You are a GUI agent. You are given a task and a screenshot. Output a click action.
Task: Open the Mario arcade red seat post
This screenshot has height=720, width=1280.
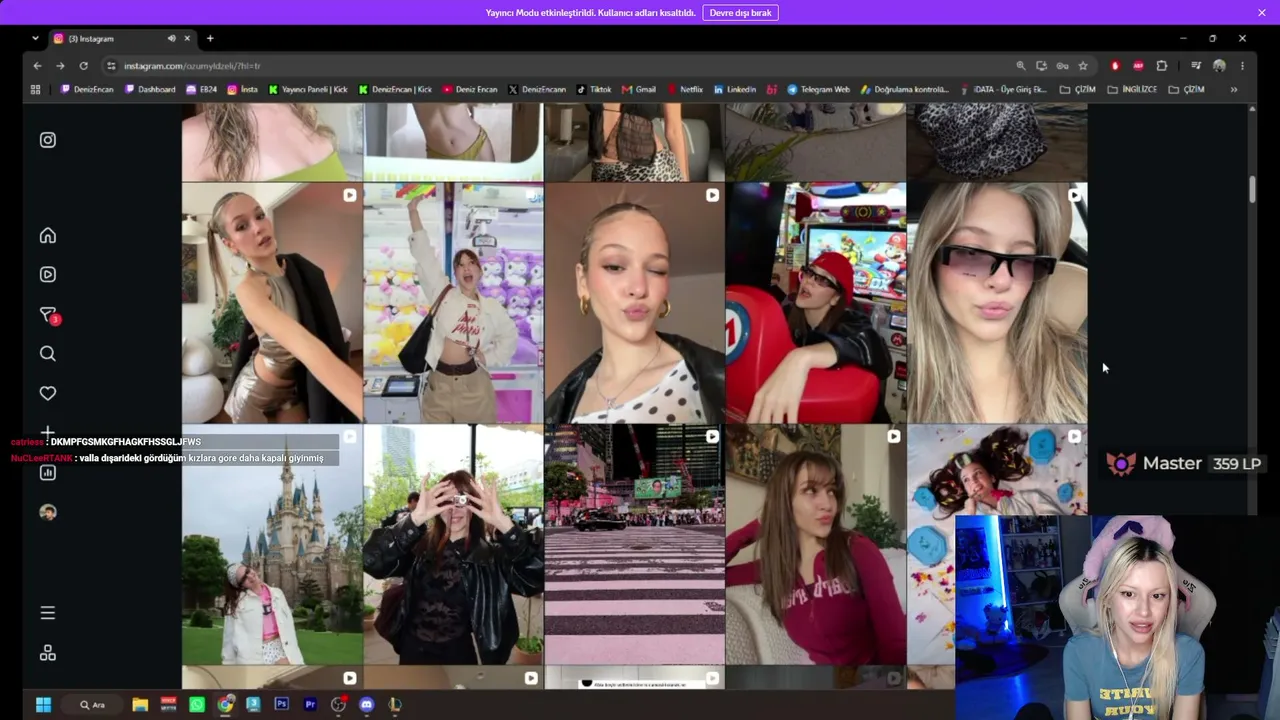816,303
